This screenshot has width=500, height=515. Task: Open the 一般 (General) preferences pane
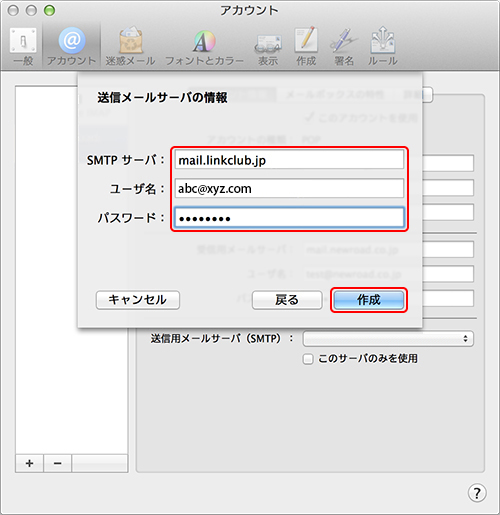pos(23,47)
